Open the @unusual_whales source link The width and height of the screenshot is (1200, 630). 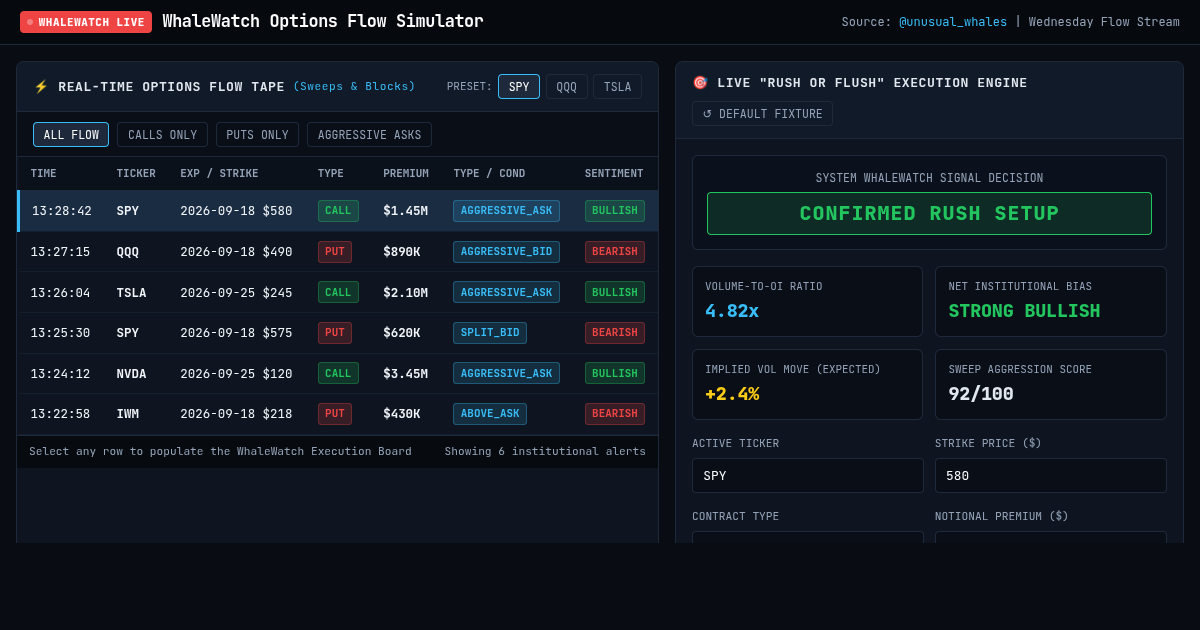(x=953, y=22)
